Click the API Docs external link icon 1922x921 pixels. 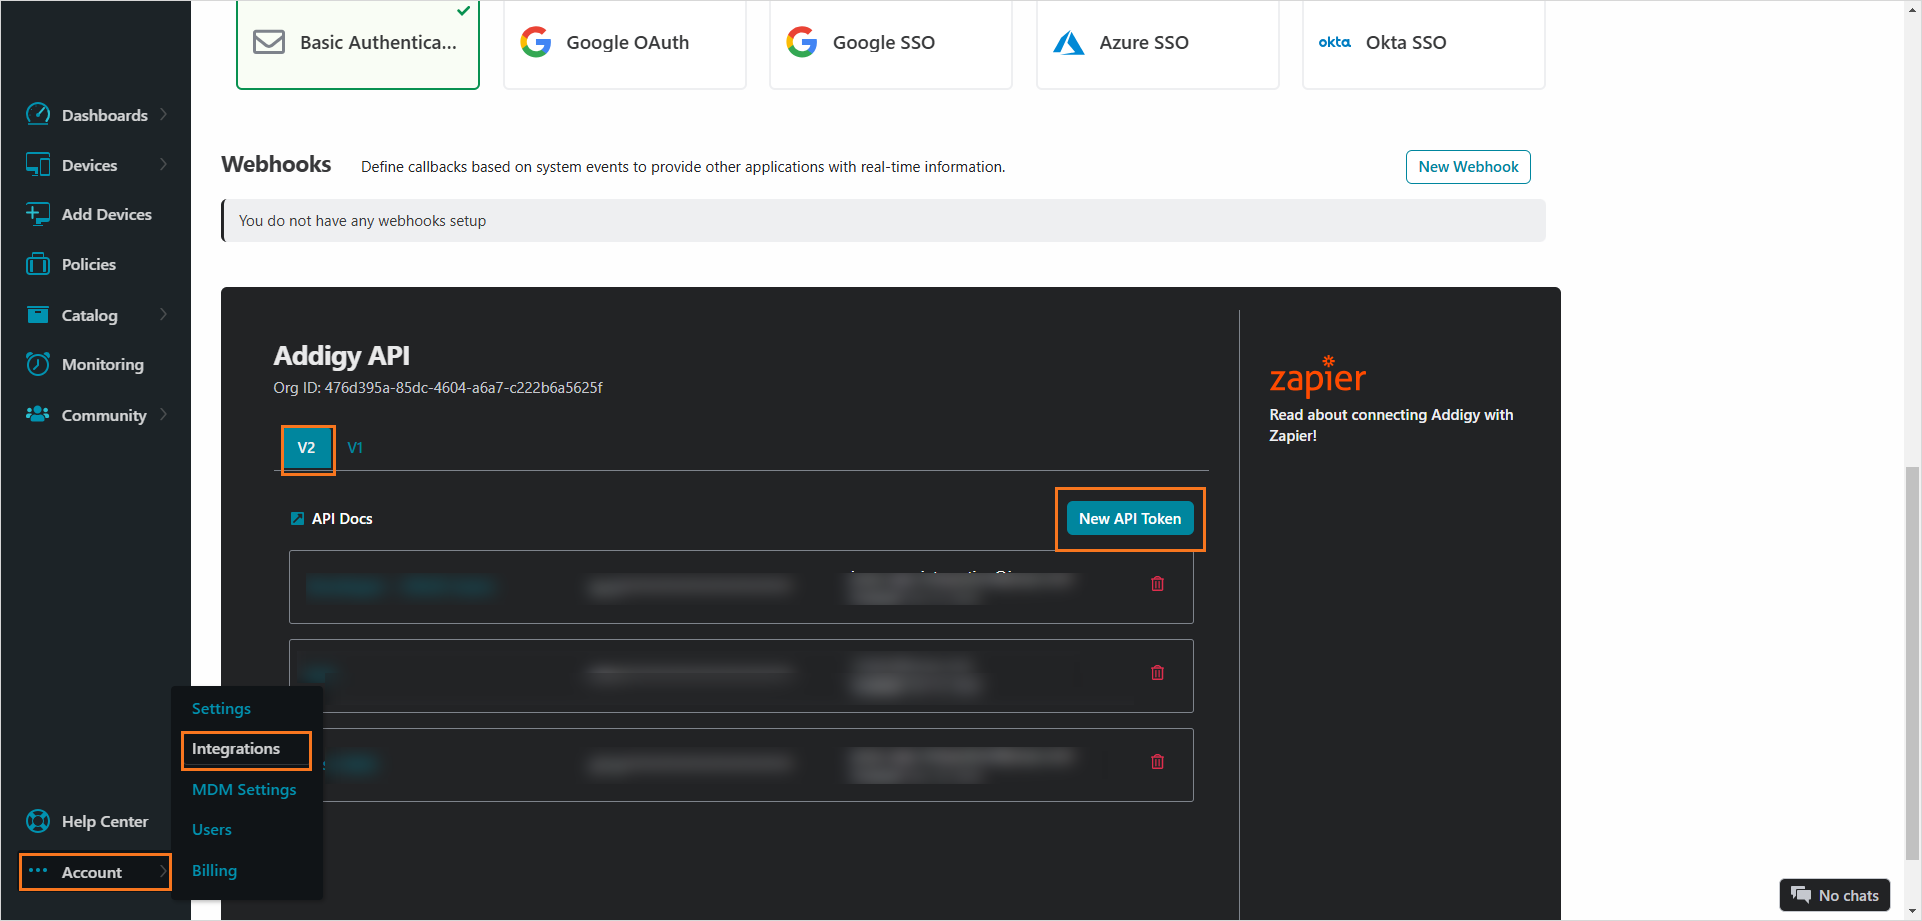click(x=297, y=518)
